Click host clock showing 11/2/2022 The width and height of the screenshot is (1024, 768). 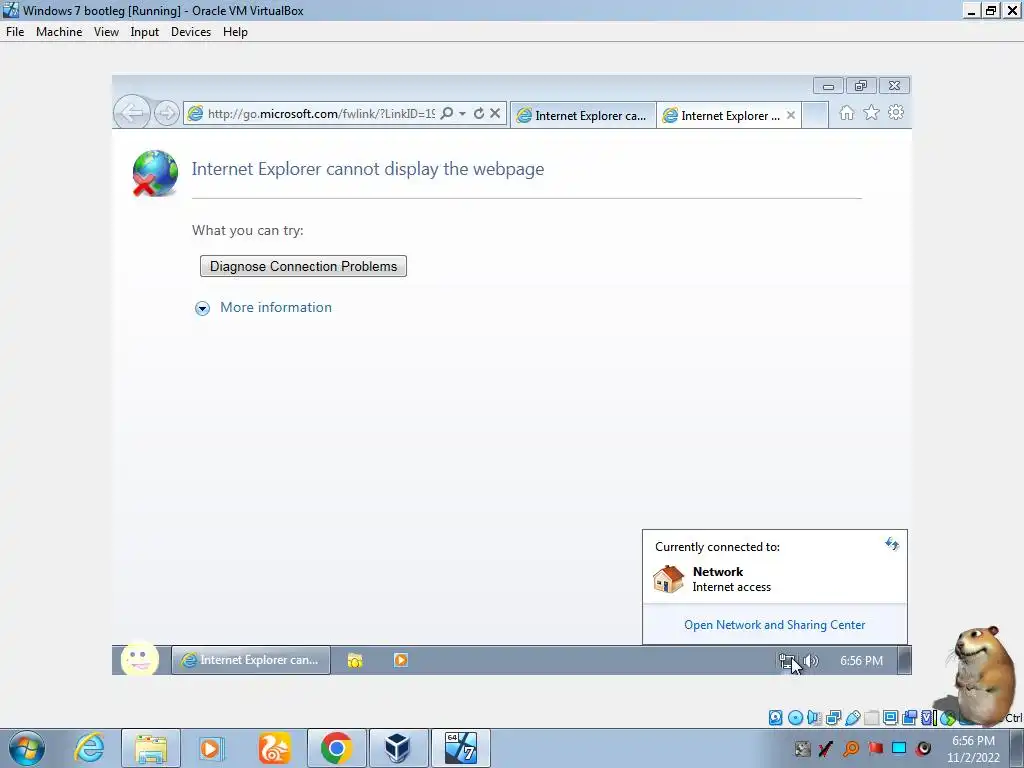click(x=973, y=749)
